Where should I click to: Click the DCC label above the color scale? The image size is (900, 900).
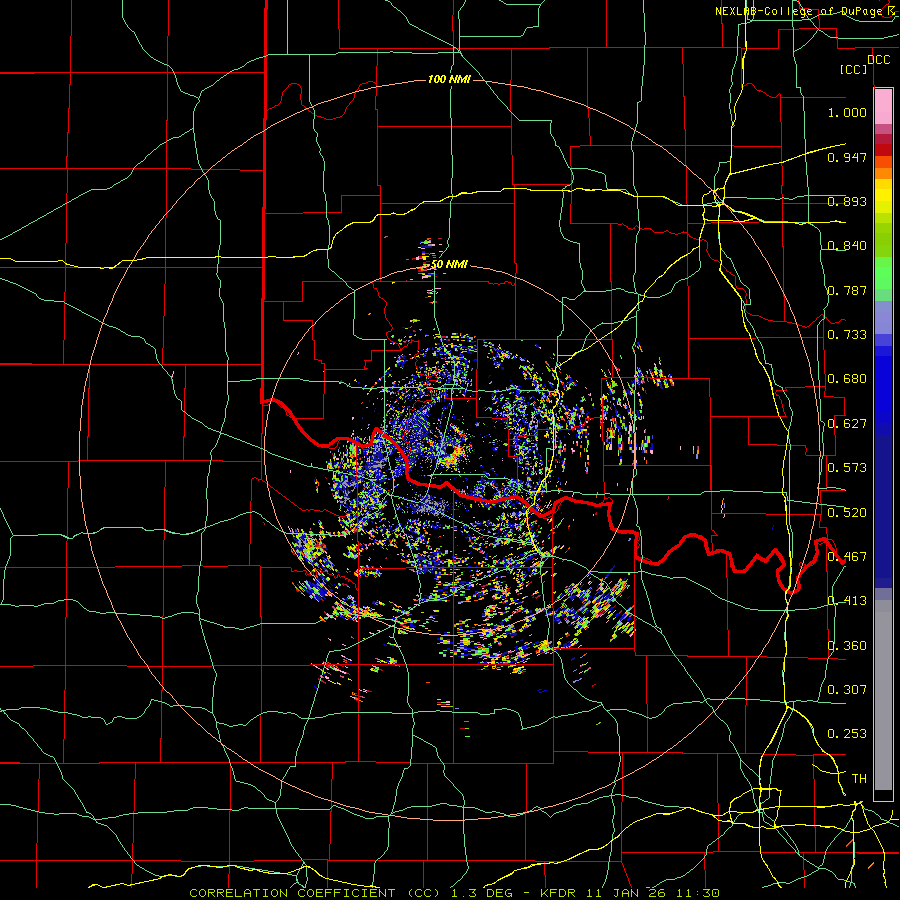tap(879, 60)
